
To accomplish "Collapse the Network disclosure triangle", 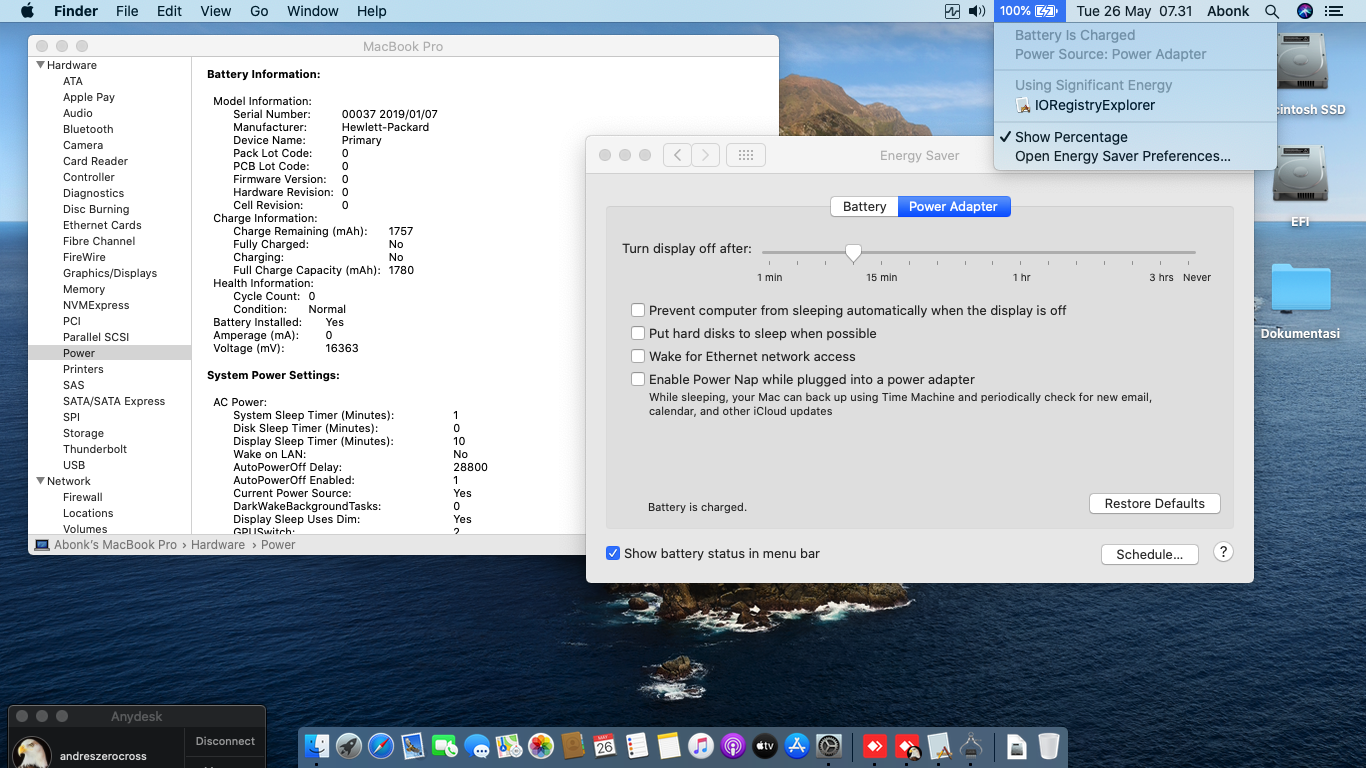I will pos(41,481).
